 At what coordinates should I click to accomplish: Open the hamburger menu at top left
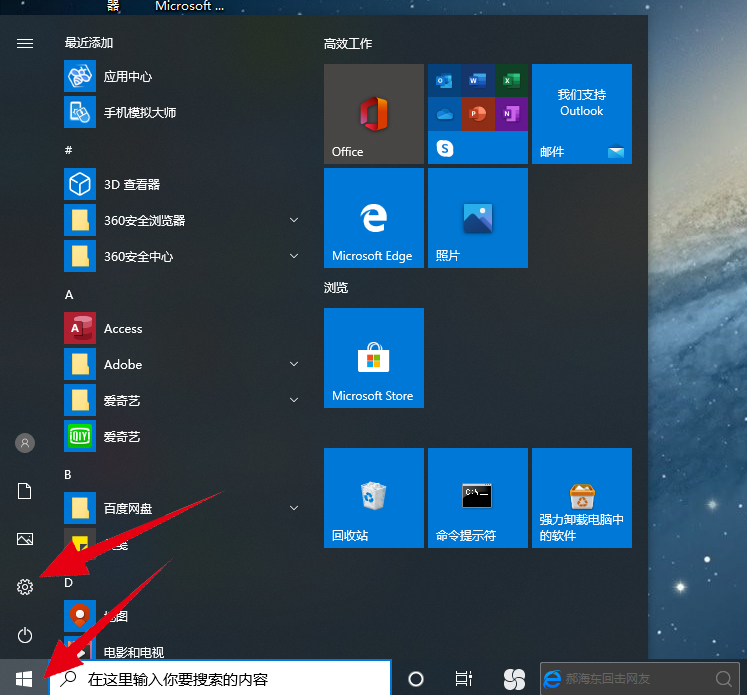tap(25, 43)
